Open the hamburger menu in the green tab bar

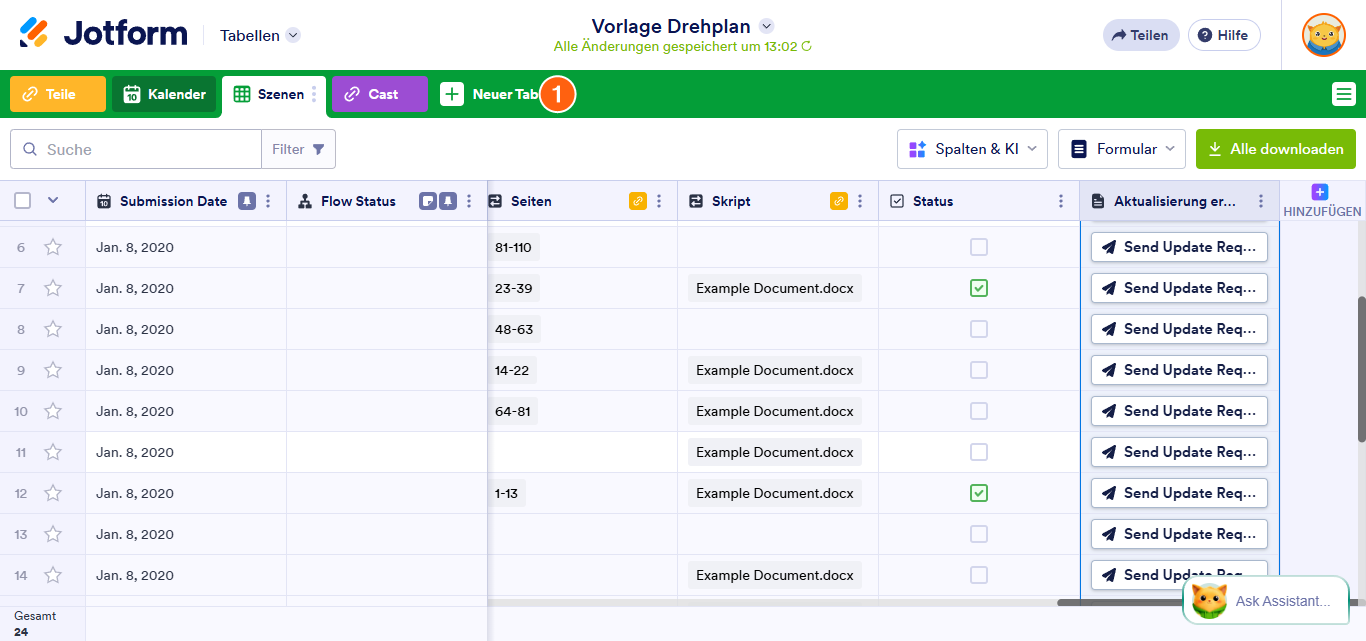(x=1343, y=95)
